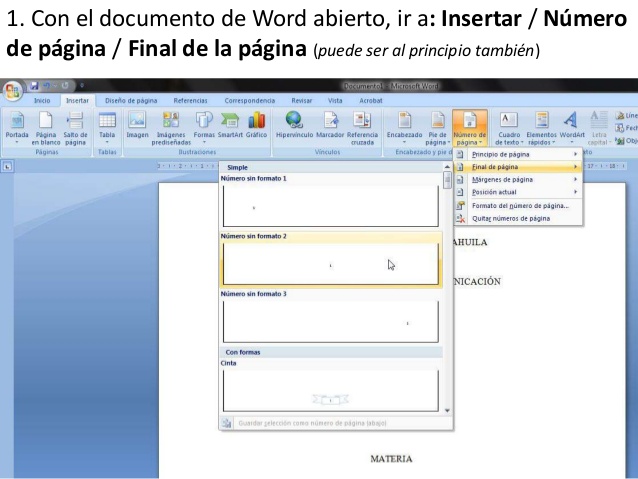Switch to the Insertar tab
The image size is (638, 479).
tap(77, 101)
